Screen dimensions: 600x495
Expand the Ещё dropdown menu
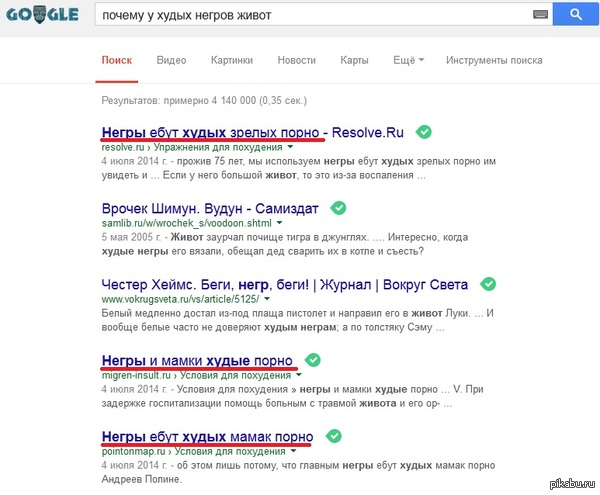408,60
